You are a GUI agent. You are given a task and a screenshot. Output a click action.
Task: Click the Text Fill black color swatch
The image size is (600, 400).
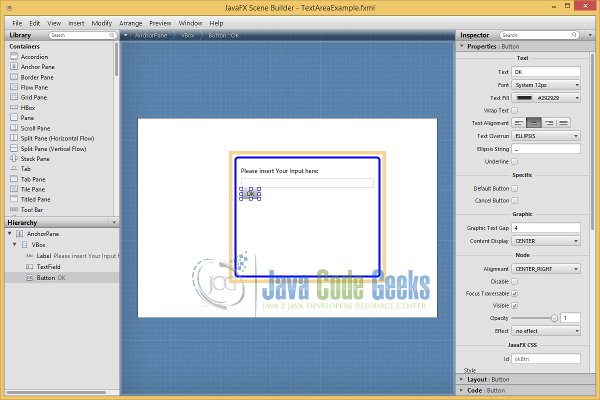(524, 98)
